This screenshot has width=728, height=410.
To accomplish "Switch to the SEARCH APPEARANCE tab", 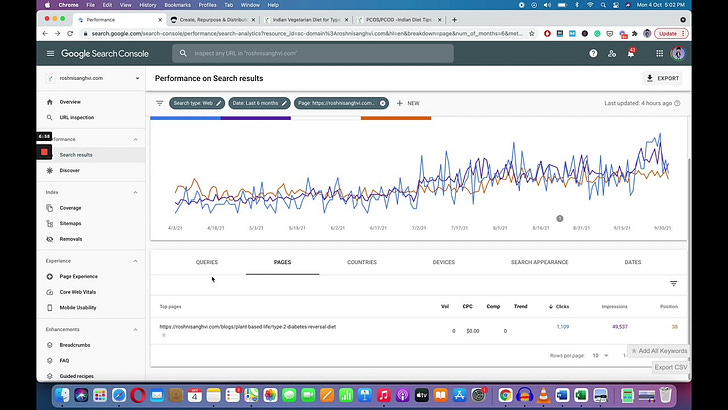I will [x=540, y=262].
